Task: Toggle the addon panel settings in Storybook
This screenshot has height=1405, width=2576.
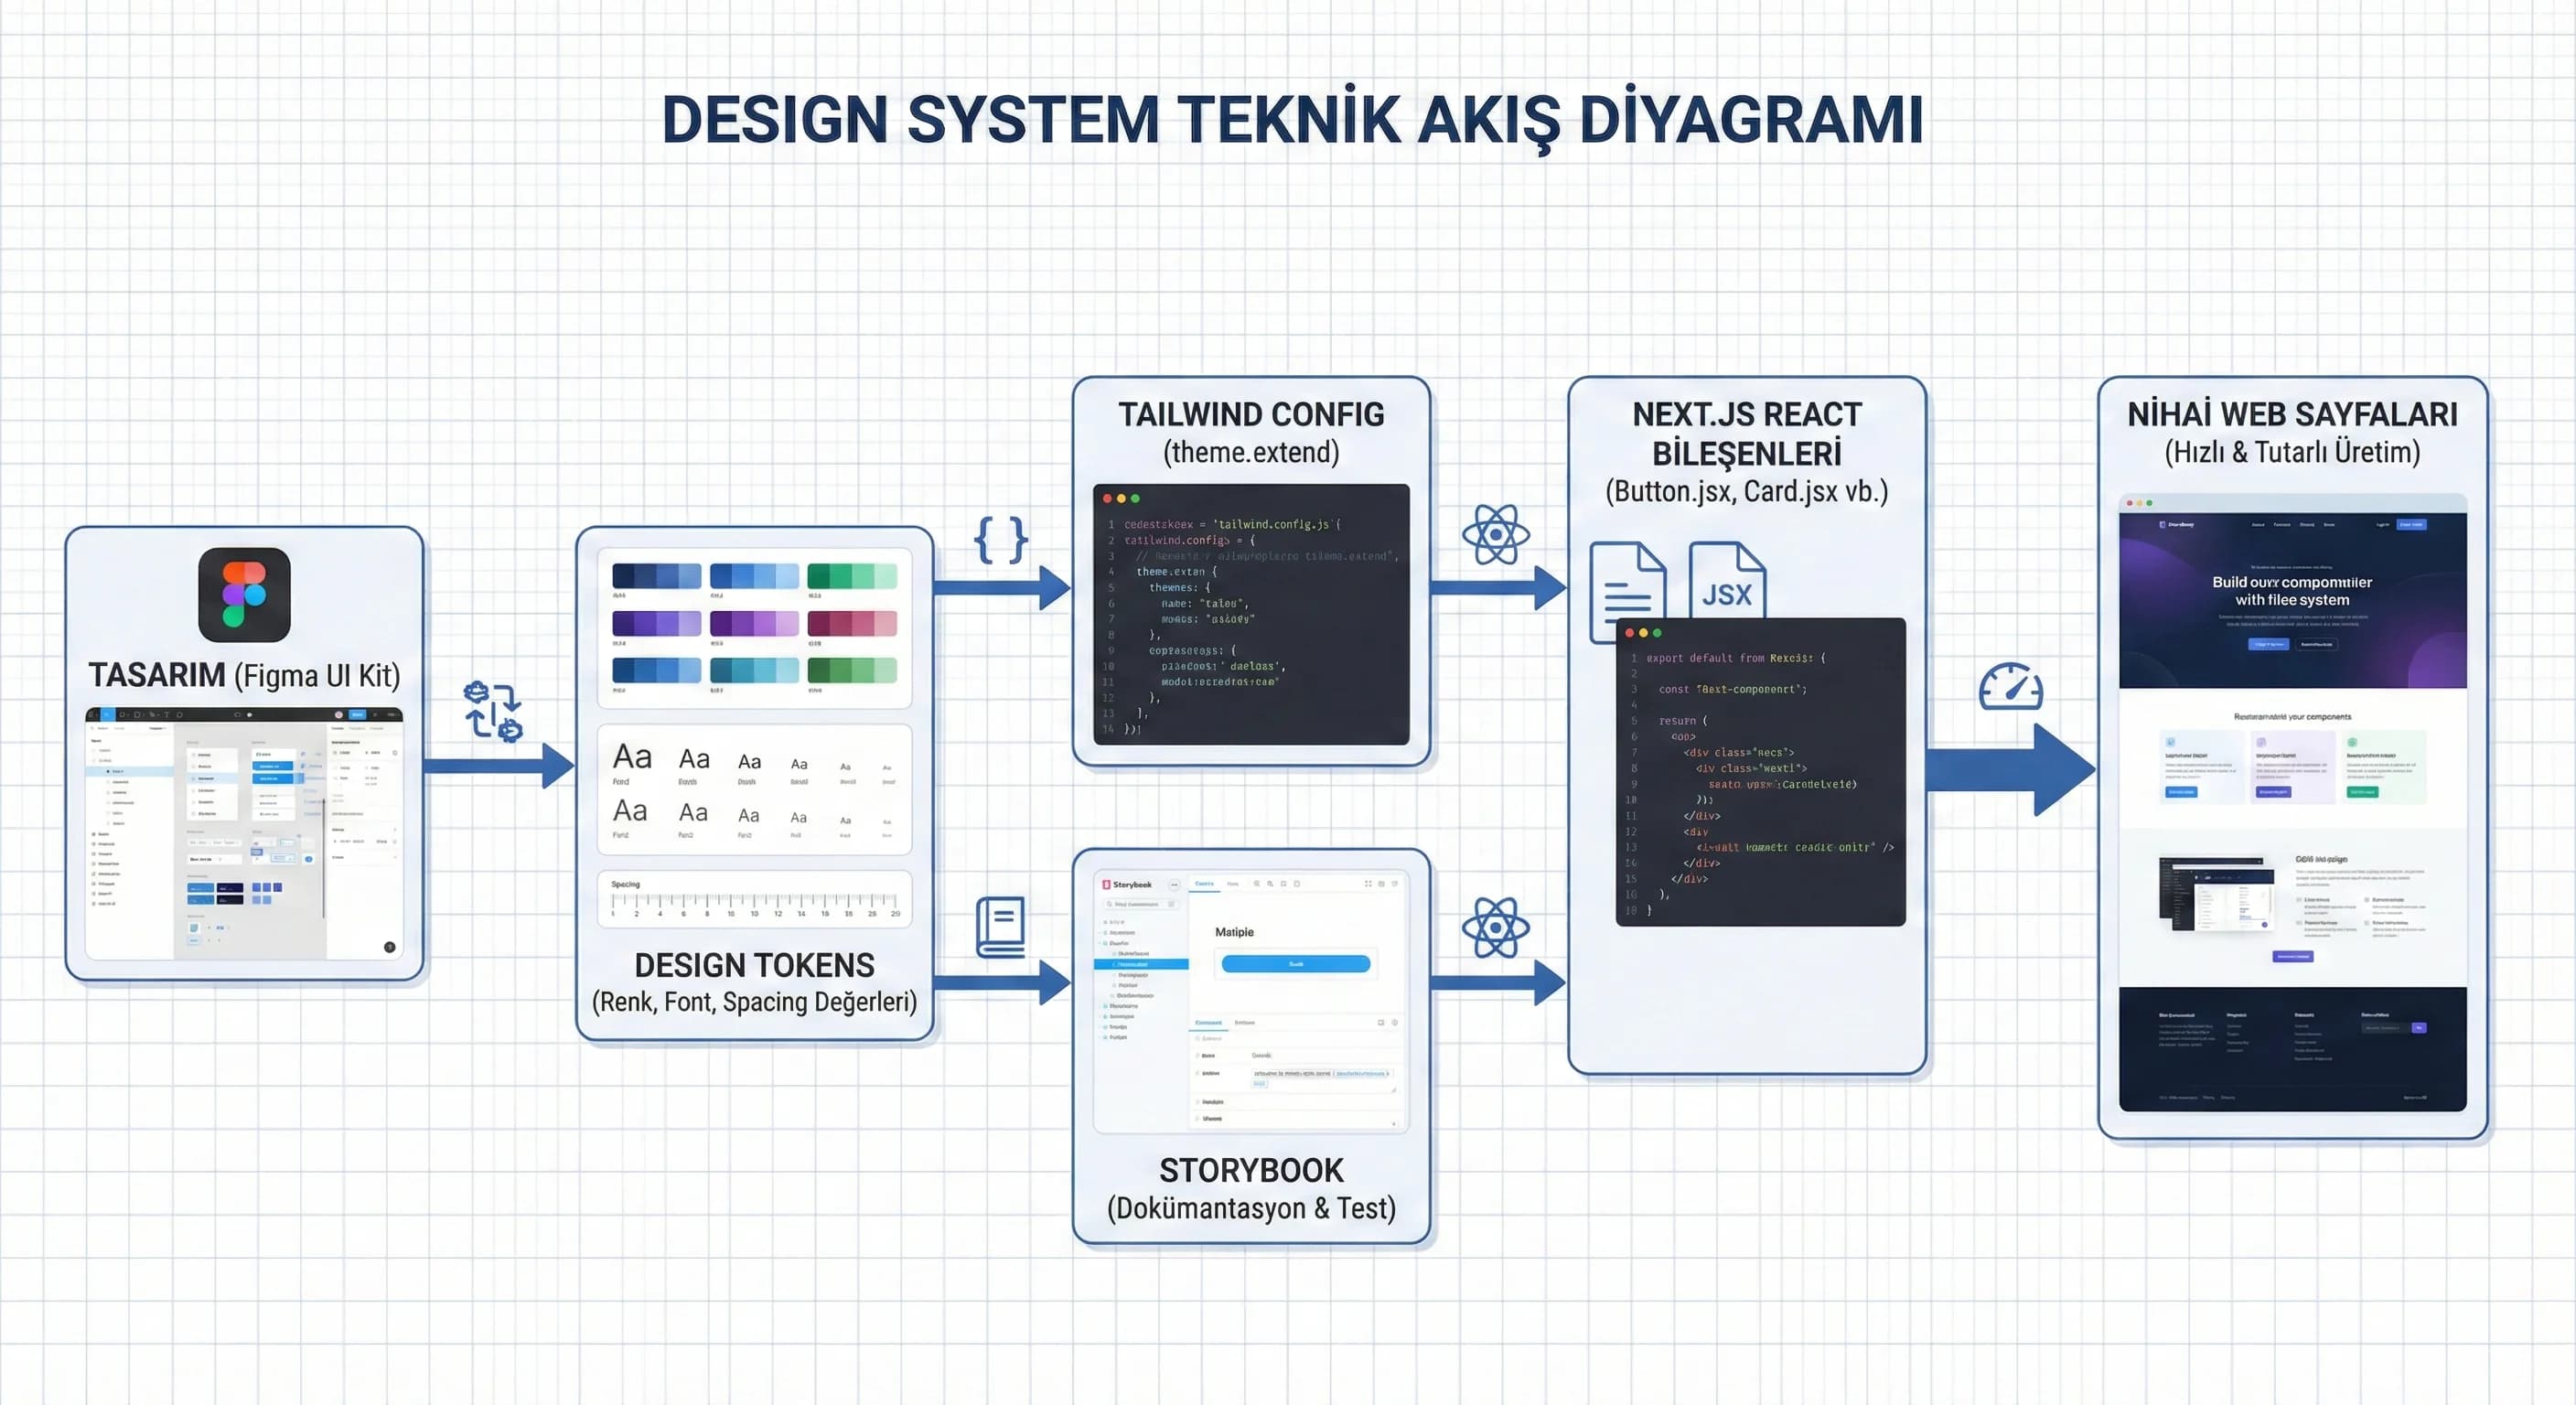Action: click(1395, 1023)
